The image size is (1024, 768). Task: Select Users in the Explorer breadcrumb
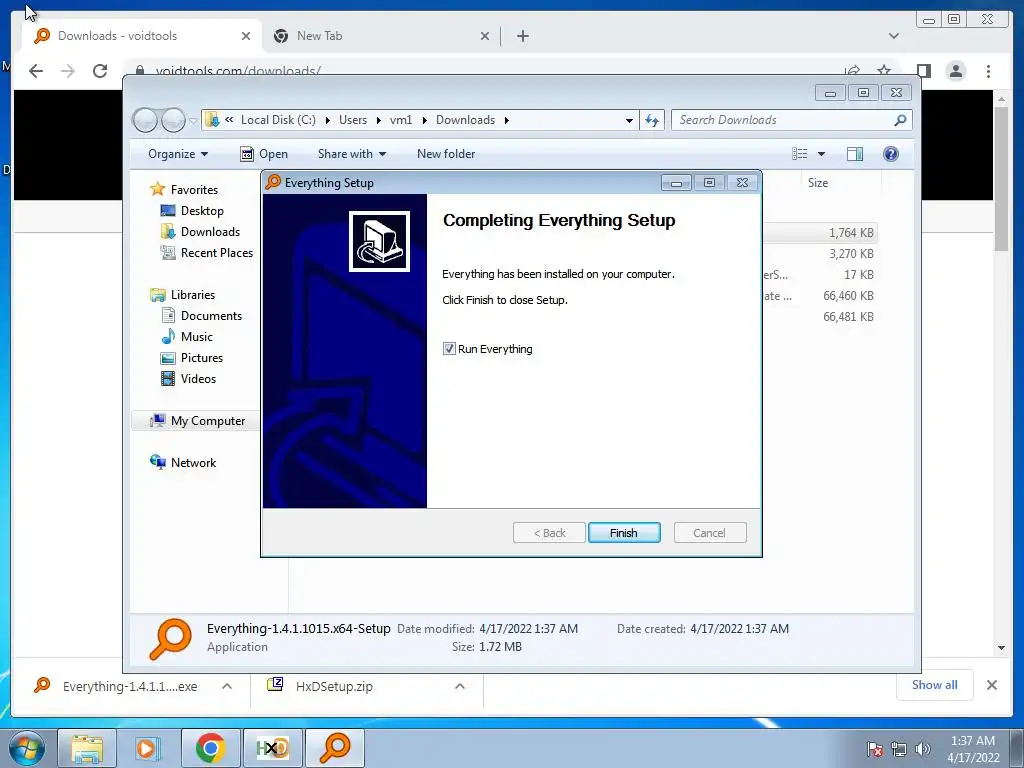point(353,120)
